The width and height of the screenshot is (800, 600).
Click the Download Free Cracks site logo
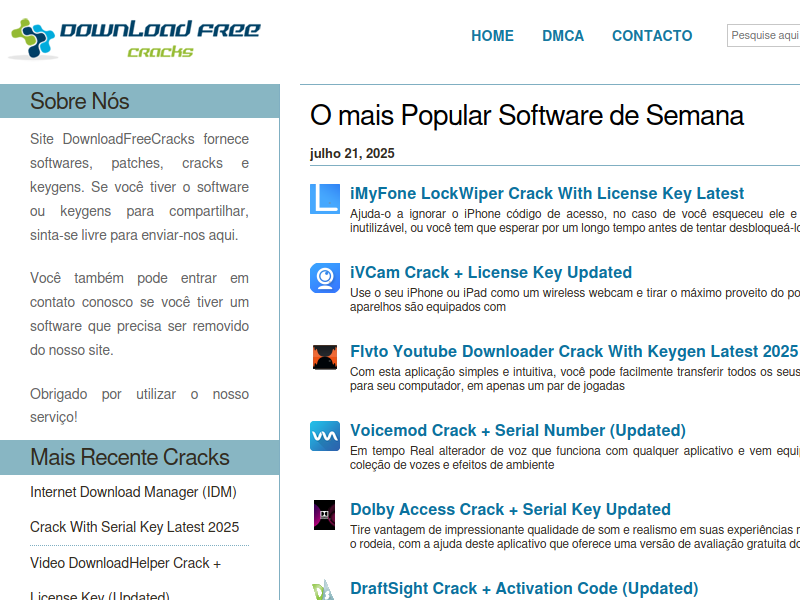point(135,39)
